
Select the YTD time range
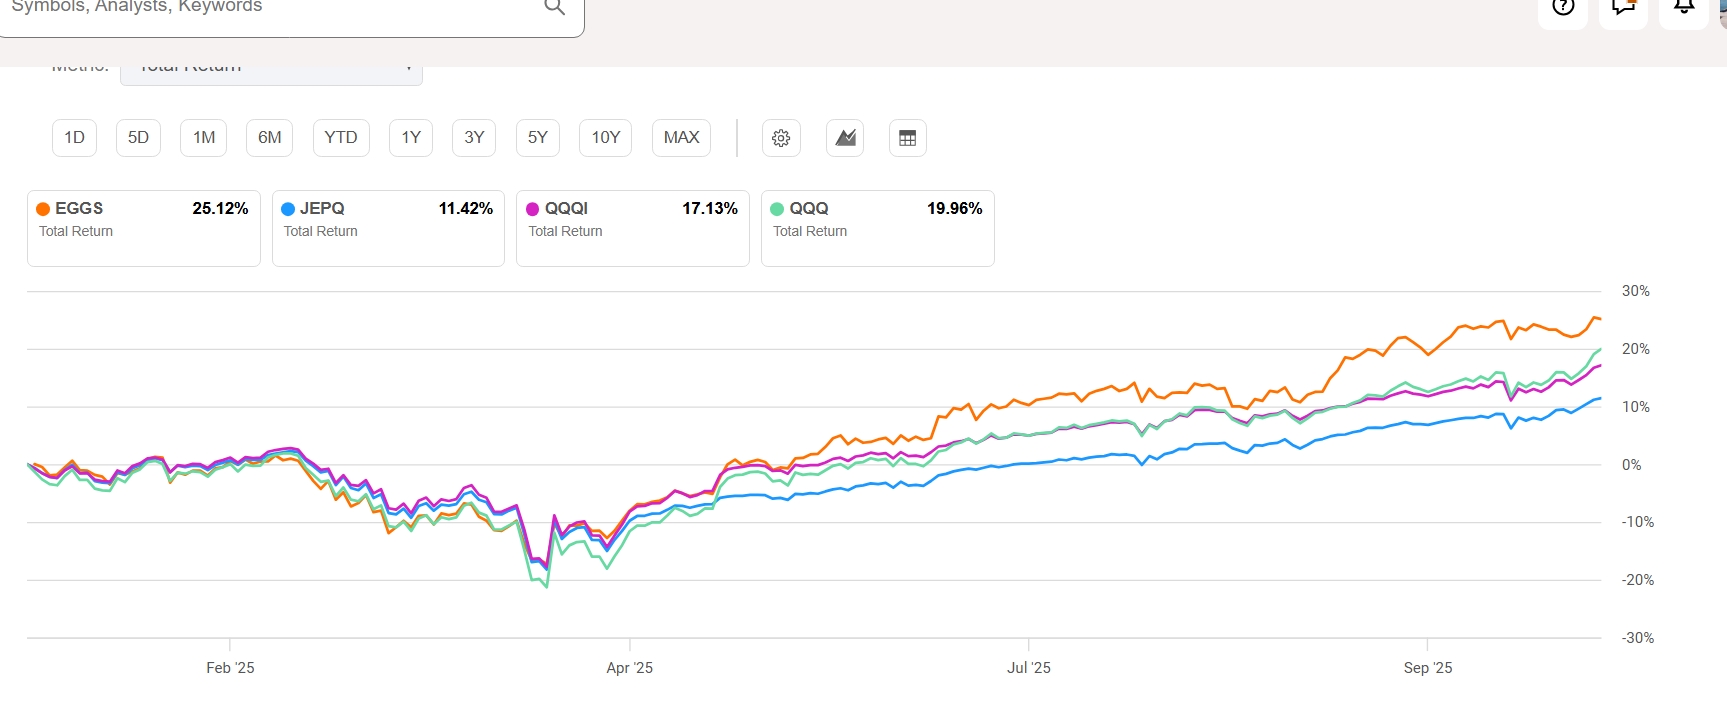(340, 138)
